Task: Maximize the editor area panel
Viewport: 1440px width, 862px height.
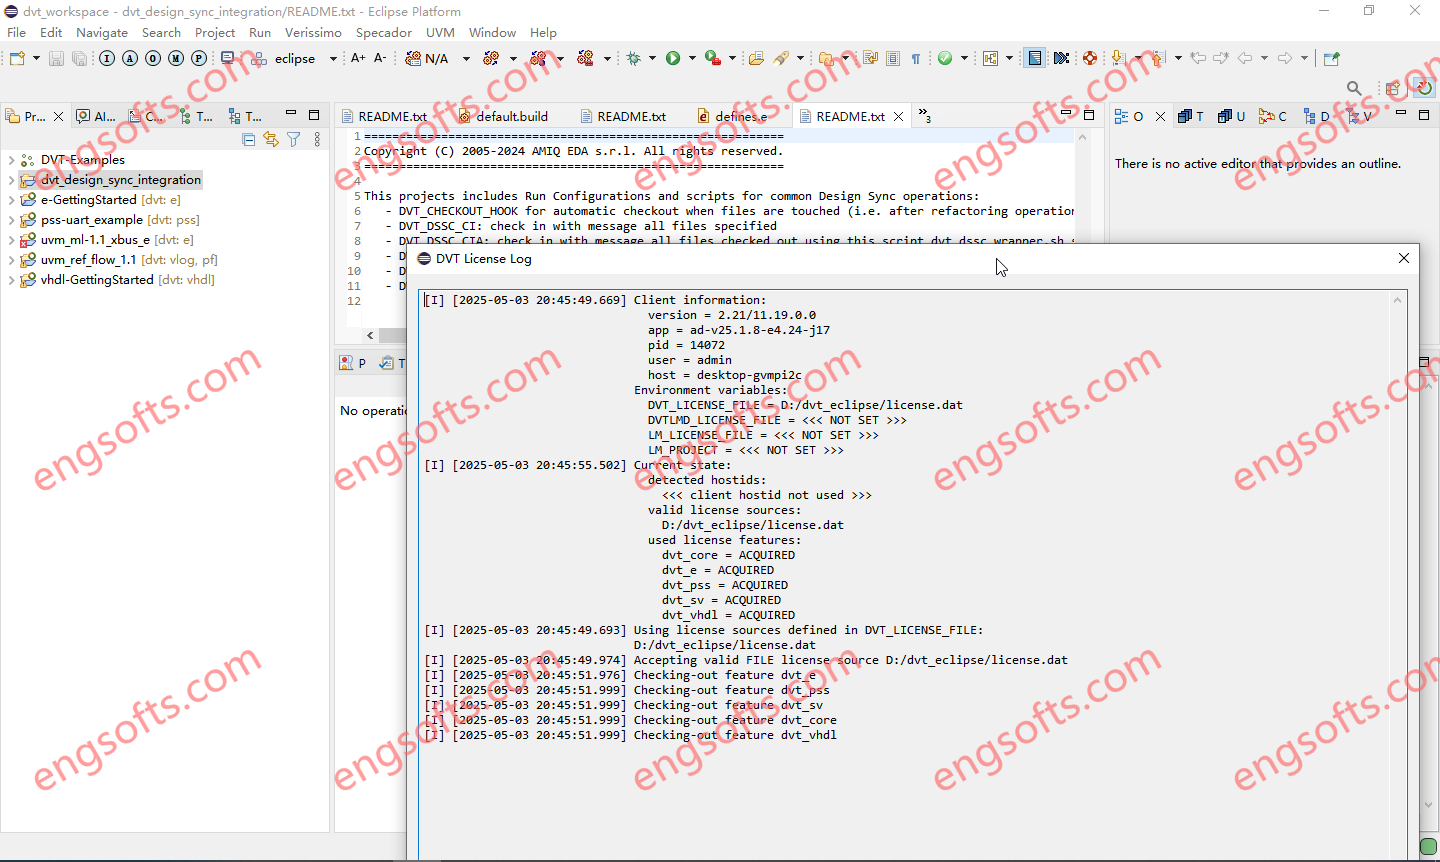Action: pyautogui.click(x=1089, y=114)
